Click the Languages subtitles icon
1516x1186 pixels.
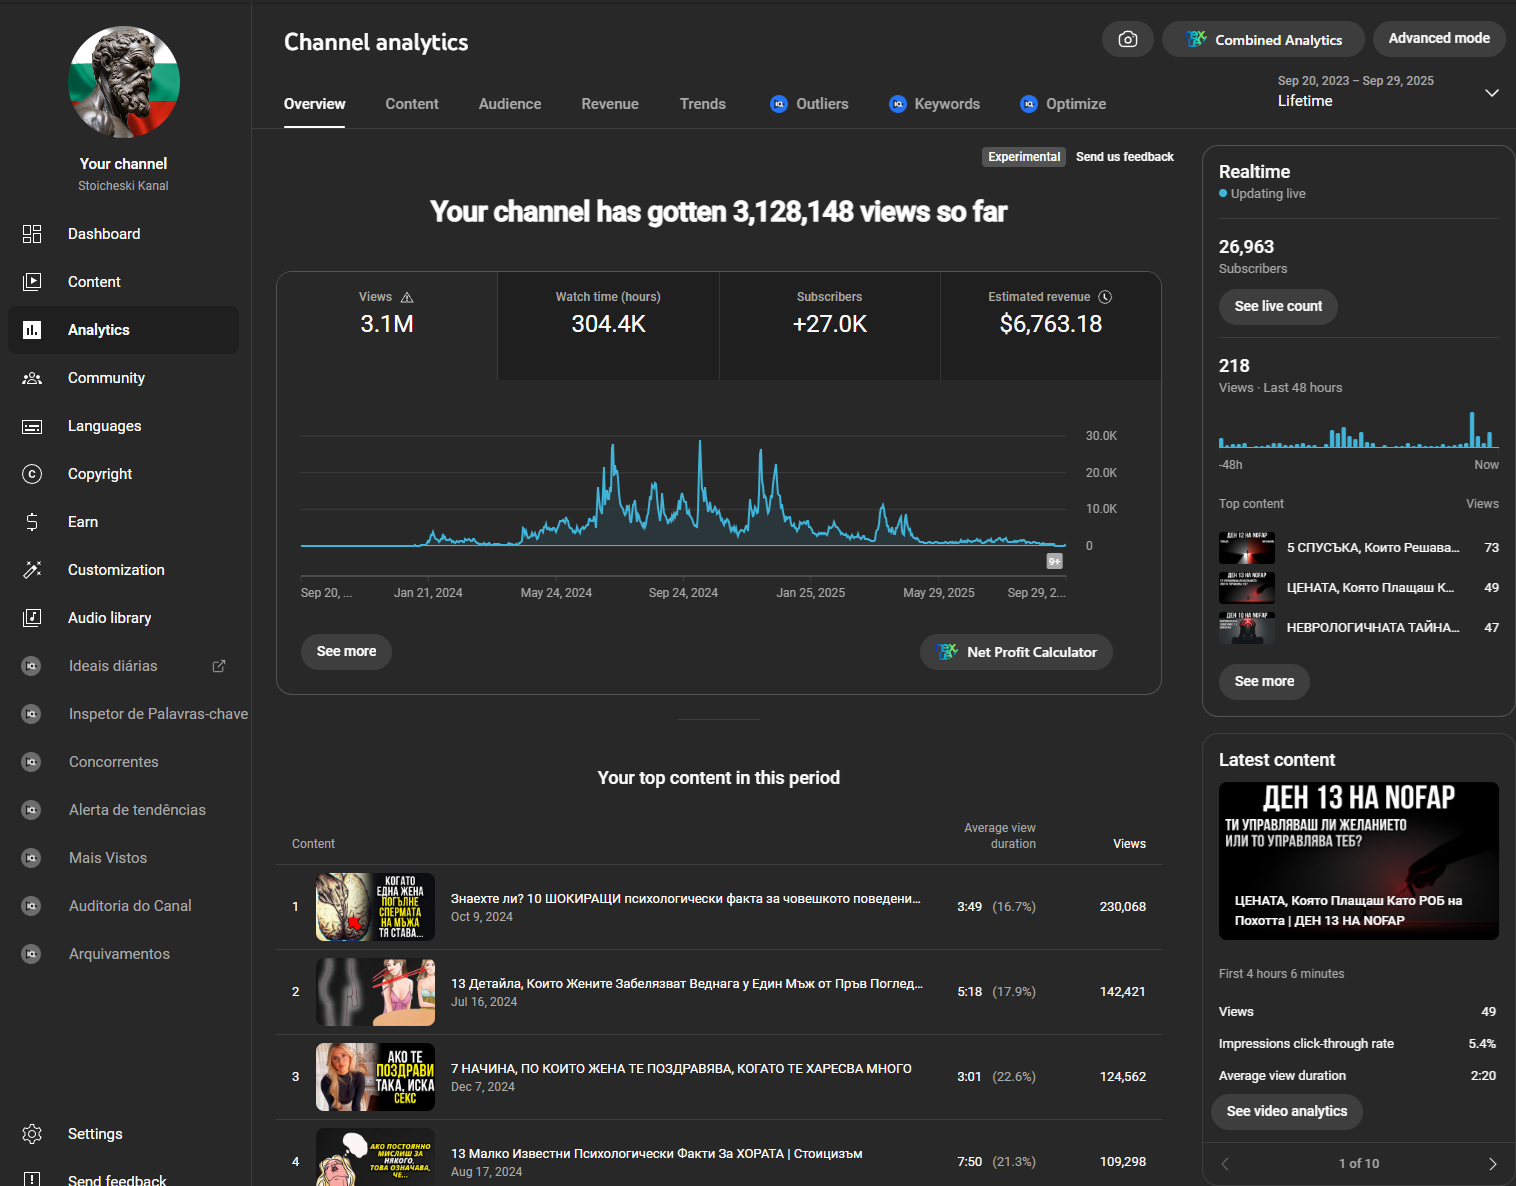tap(32, 426)
